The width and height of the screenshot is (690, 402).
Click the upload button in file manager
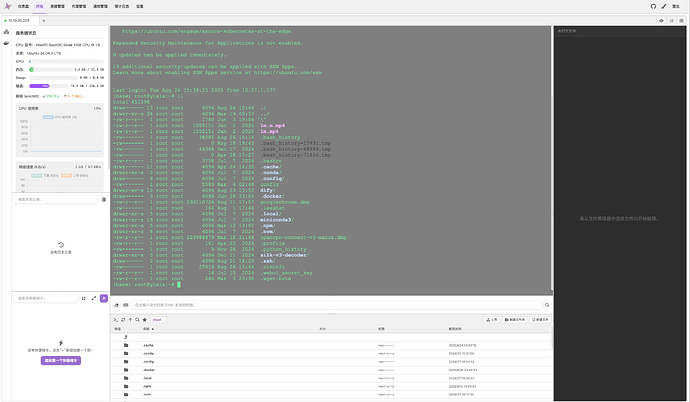[492, 320]
